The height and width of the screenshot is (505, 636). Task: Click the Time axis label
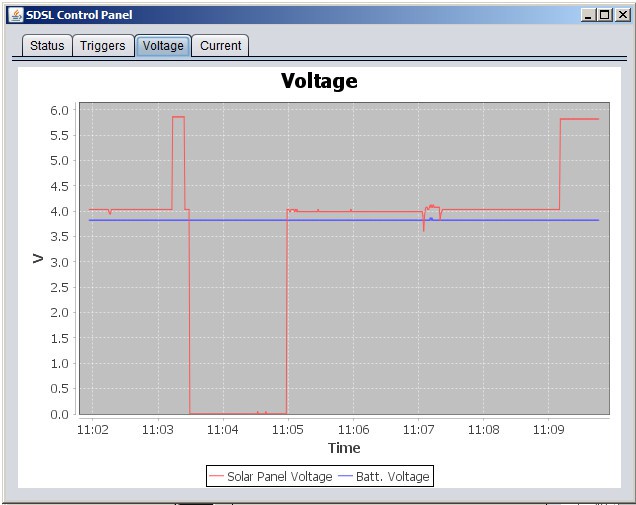(x=344, y=448)
